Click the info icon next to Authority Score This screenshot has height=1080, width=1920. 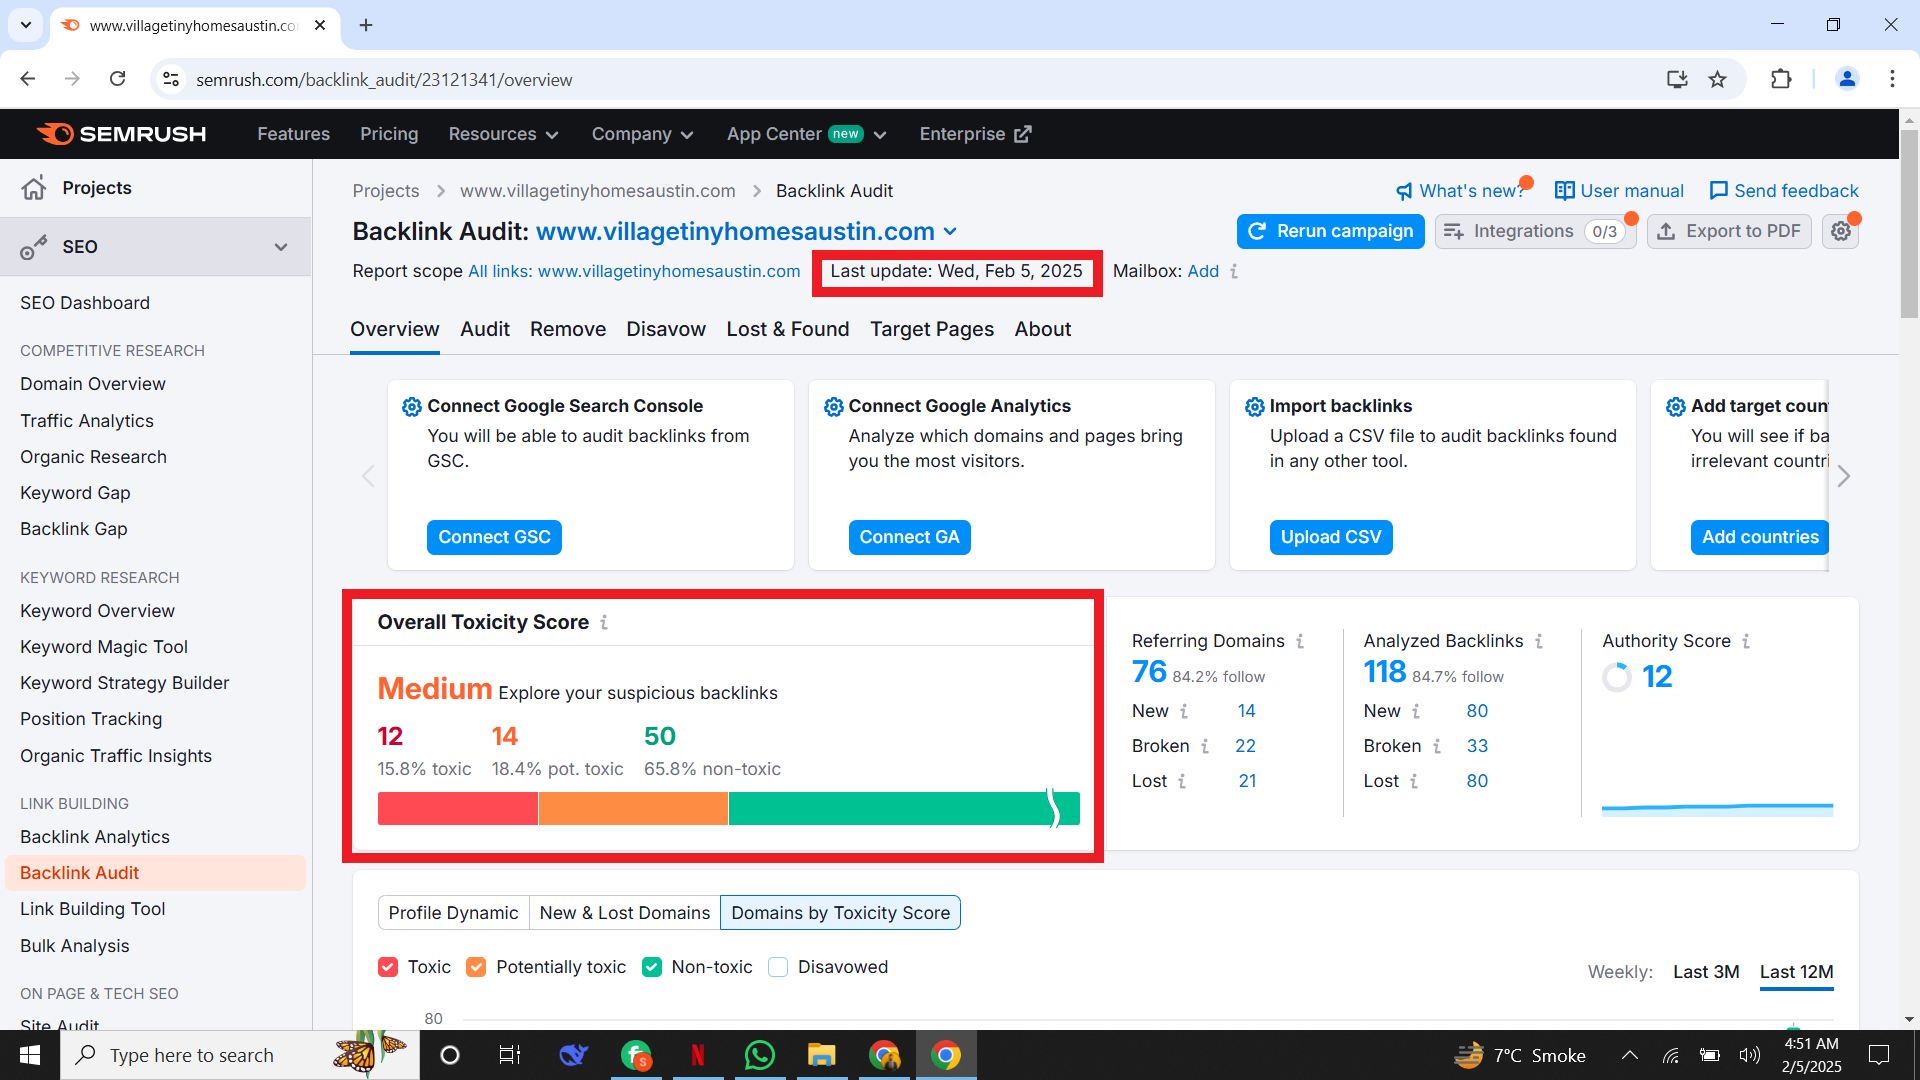[1746, 641]
